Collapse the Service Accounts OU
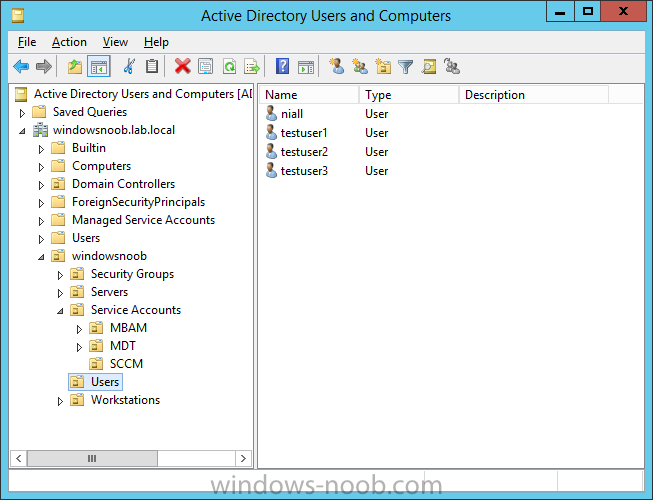Image resolution: width=653 pixels, height=500 pixels. (60, 311)
